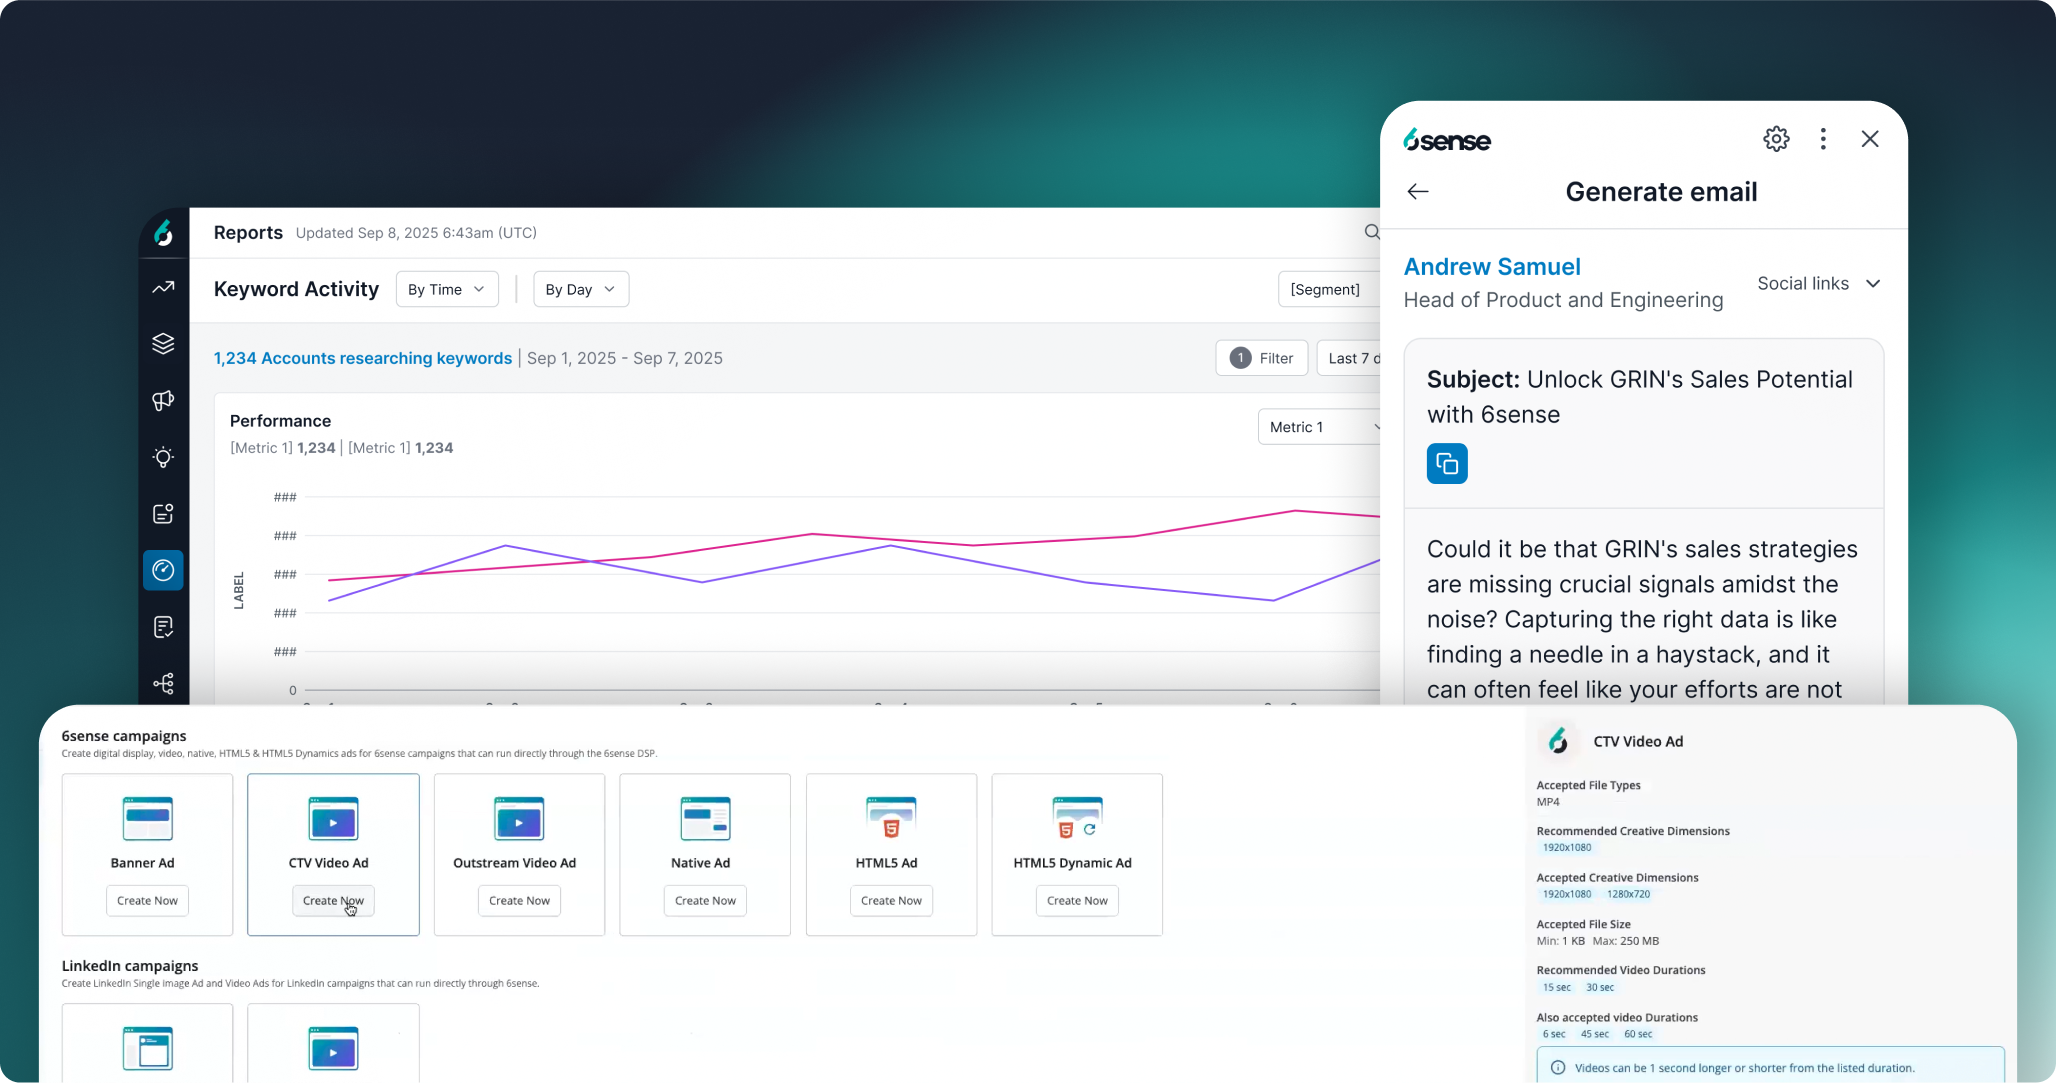
Task: Select the LinkedIn Single Image Ad icon
Action: point(147,1049)
